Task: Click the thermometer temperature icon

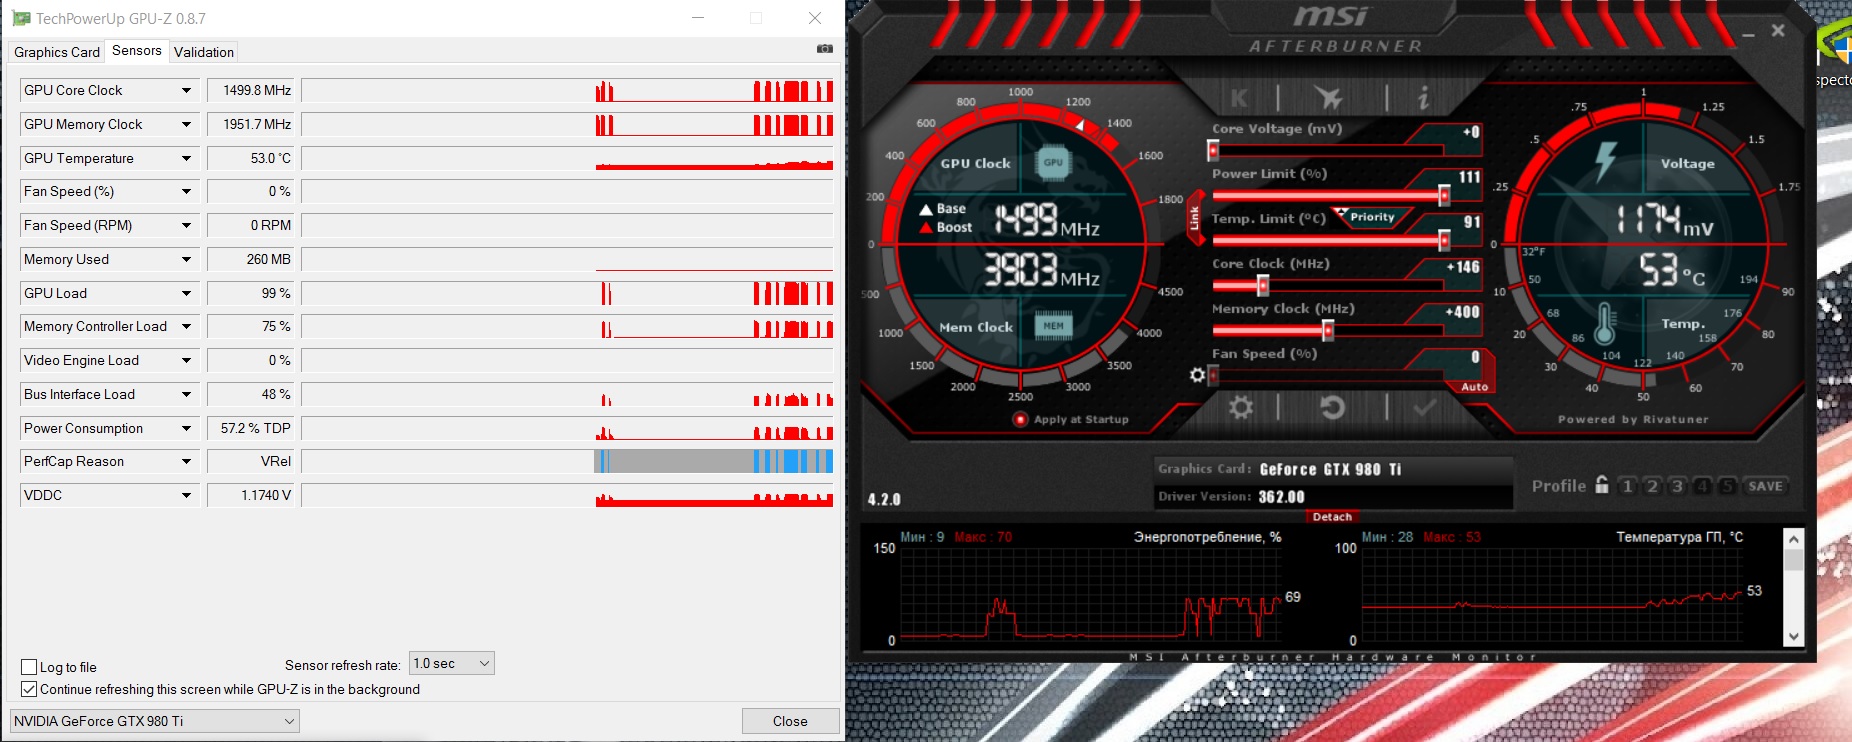Action: 1605,323
